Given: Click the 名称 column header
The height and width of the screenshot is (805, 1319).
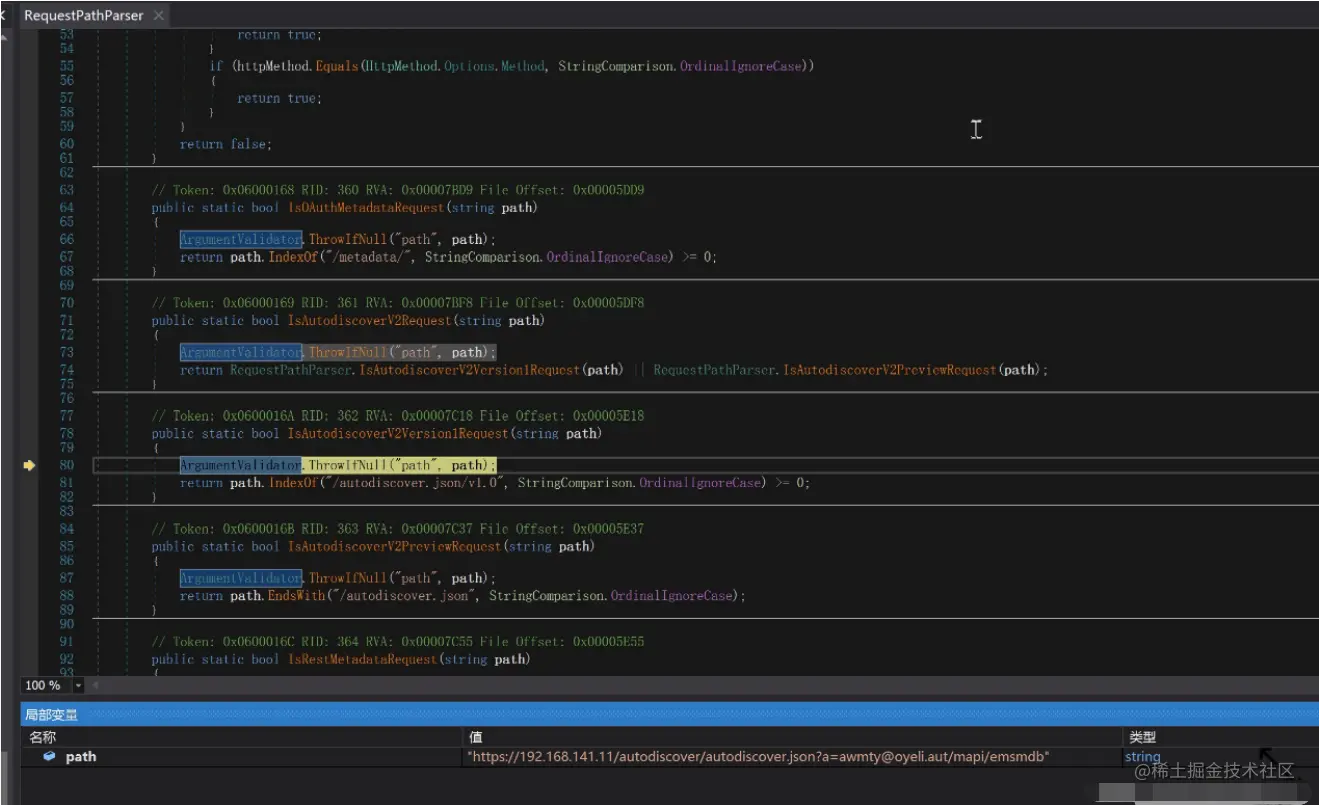Looking at the screenshot, I should point(43,737).
